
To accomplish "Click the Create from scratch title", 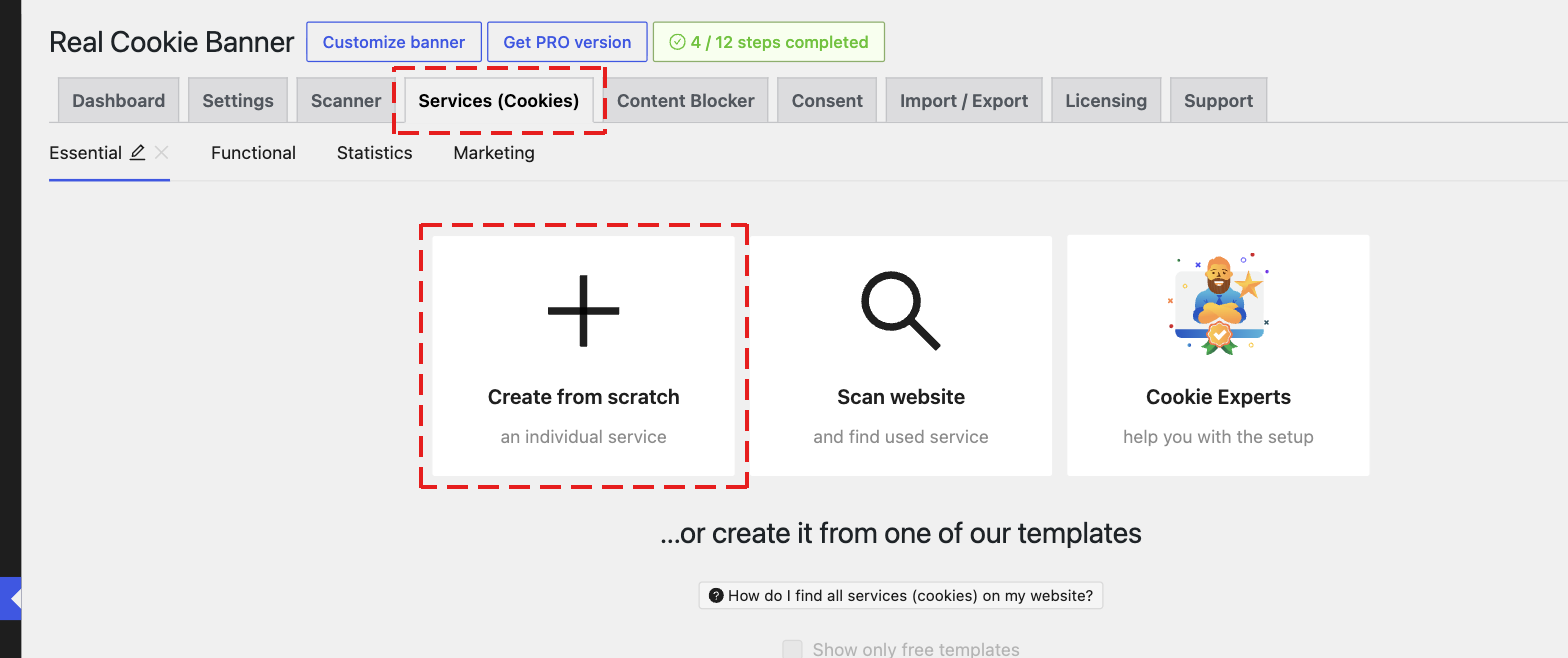I will [x=584, y=397].
